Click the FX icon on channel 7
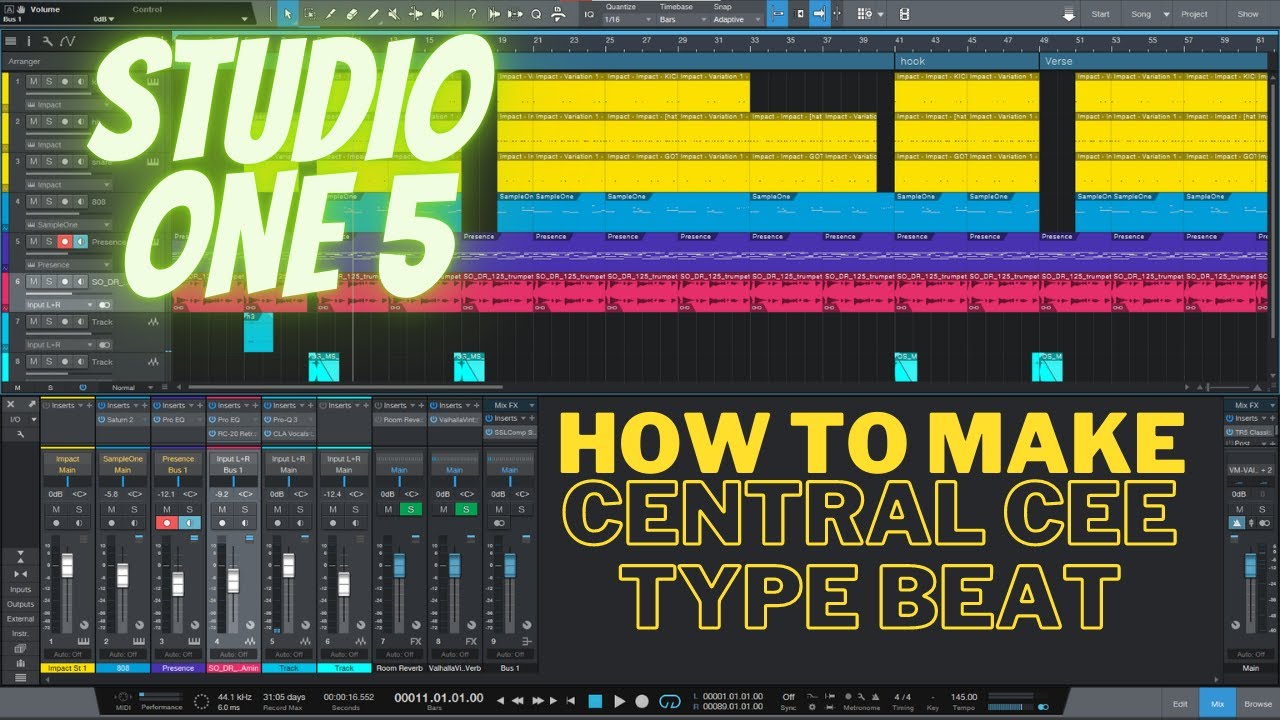Image resolution: width=1280 pixels, height=720 pixels. point(416,641)
